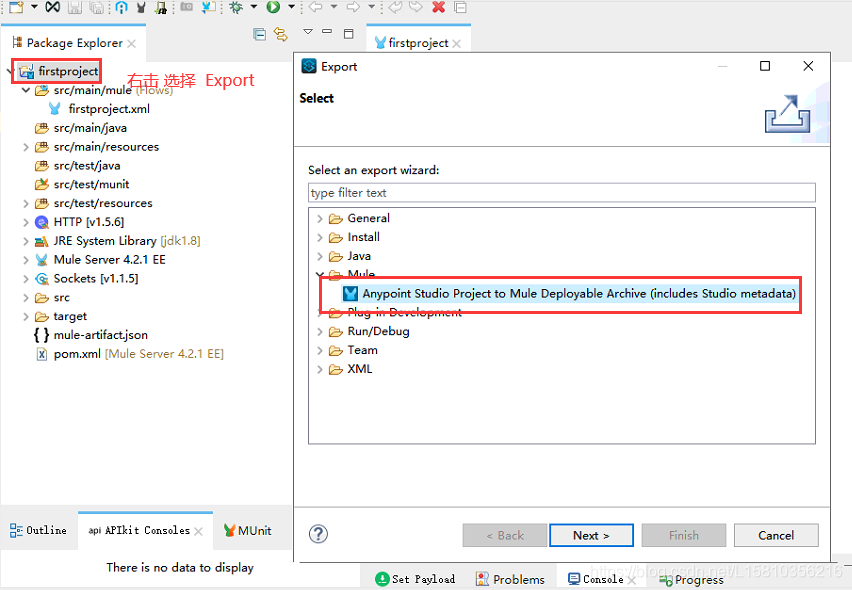Image resolution: width=852 pixels, height=590 pixels.
Task: Click the New wizard toolbar icon
Action: coord(17,7)
